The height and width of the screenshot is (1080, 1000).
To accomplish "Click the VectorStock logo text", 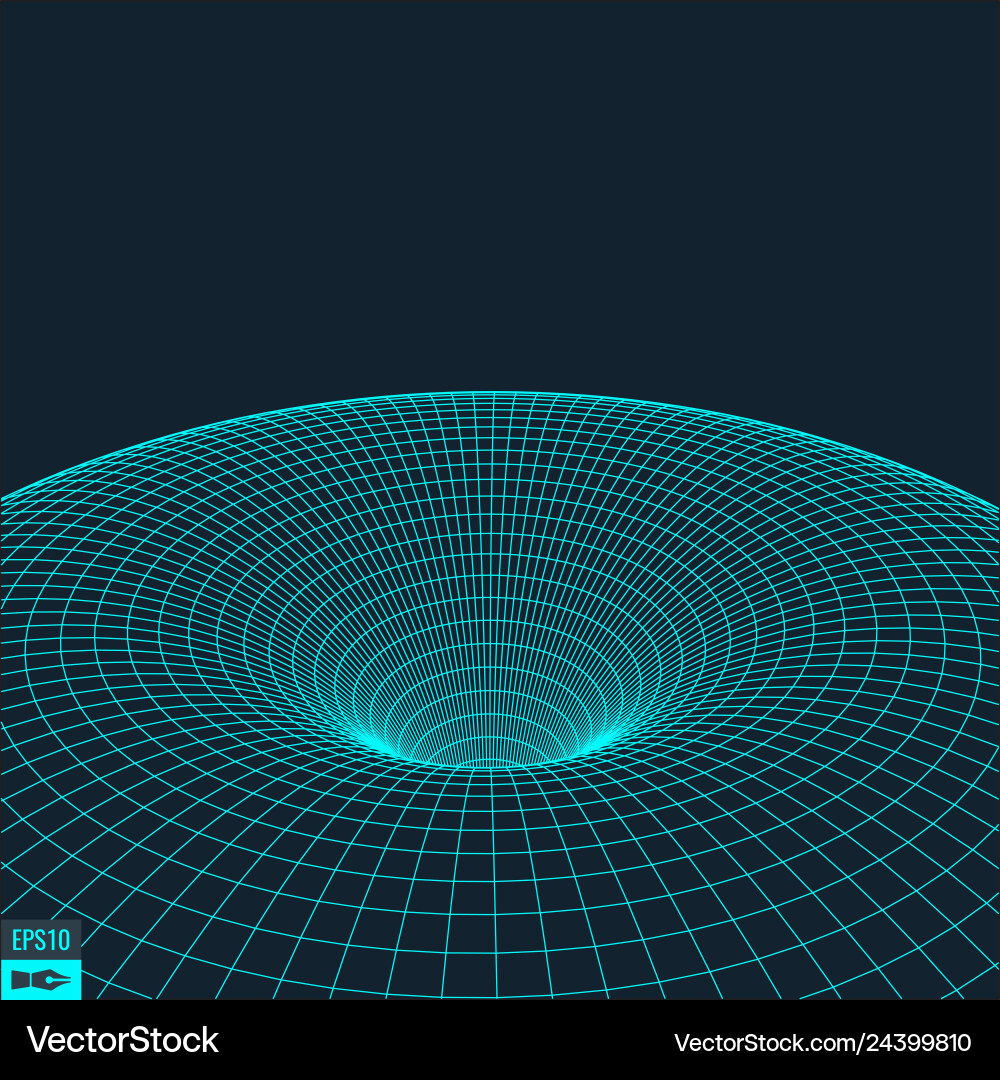I will pos(123,1040).
